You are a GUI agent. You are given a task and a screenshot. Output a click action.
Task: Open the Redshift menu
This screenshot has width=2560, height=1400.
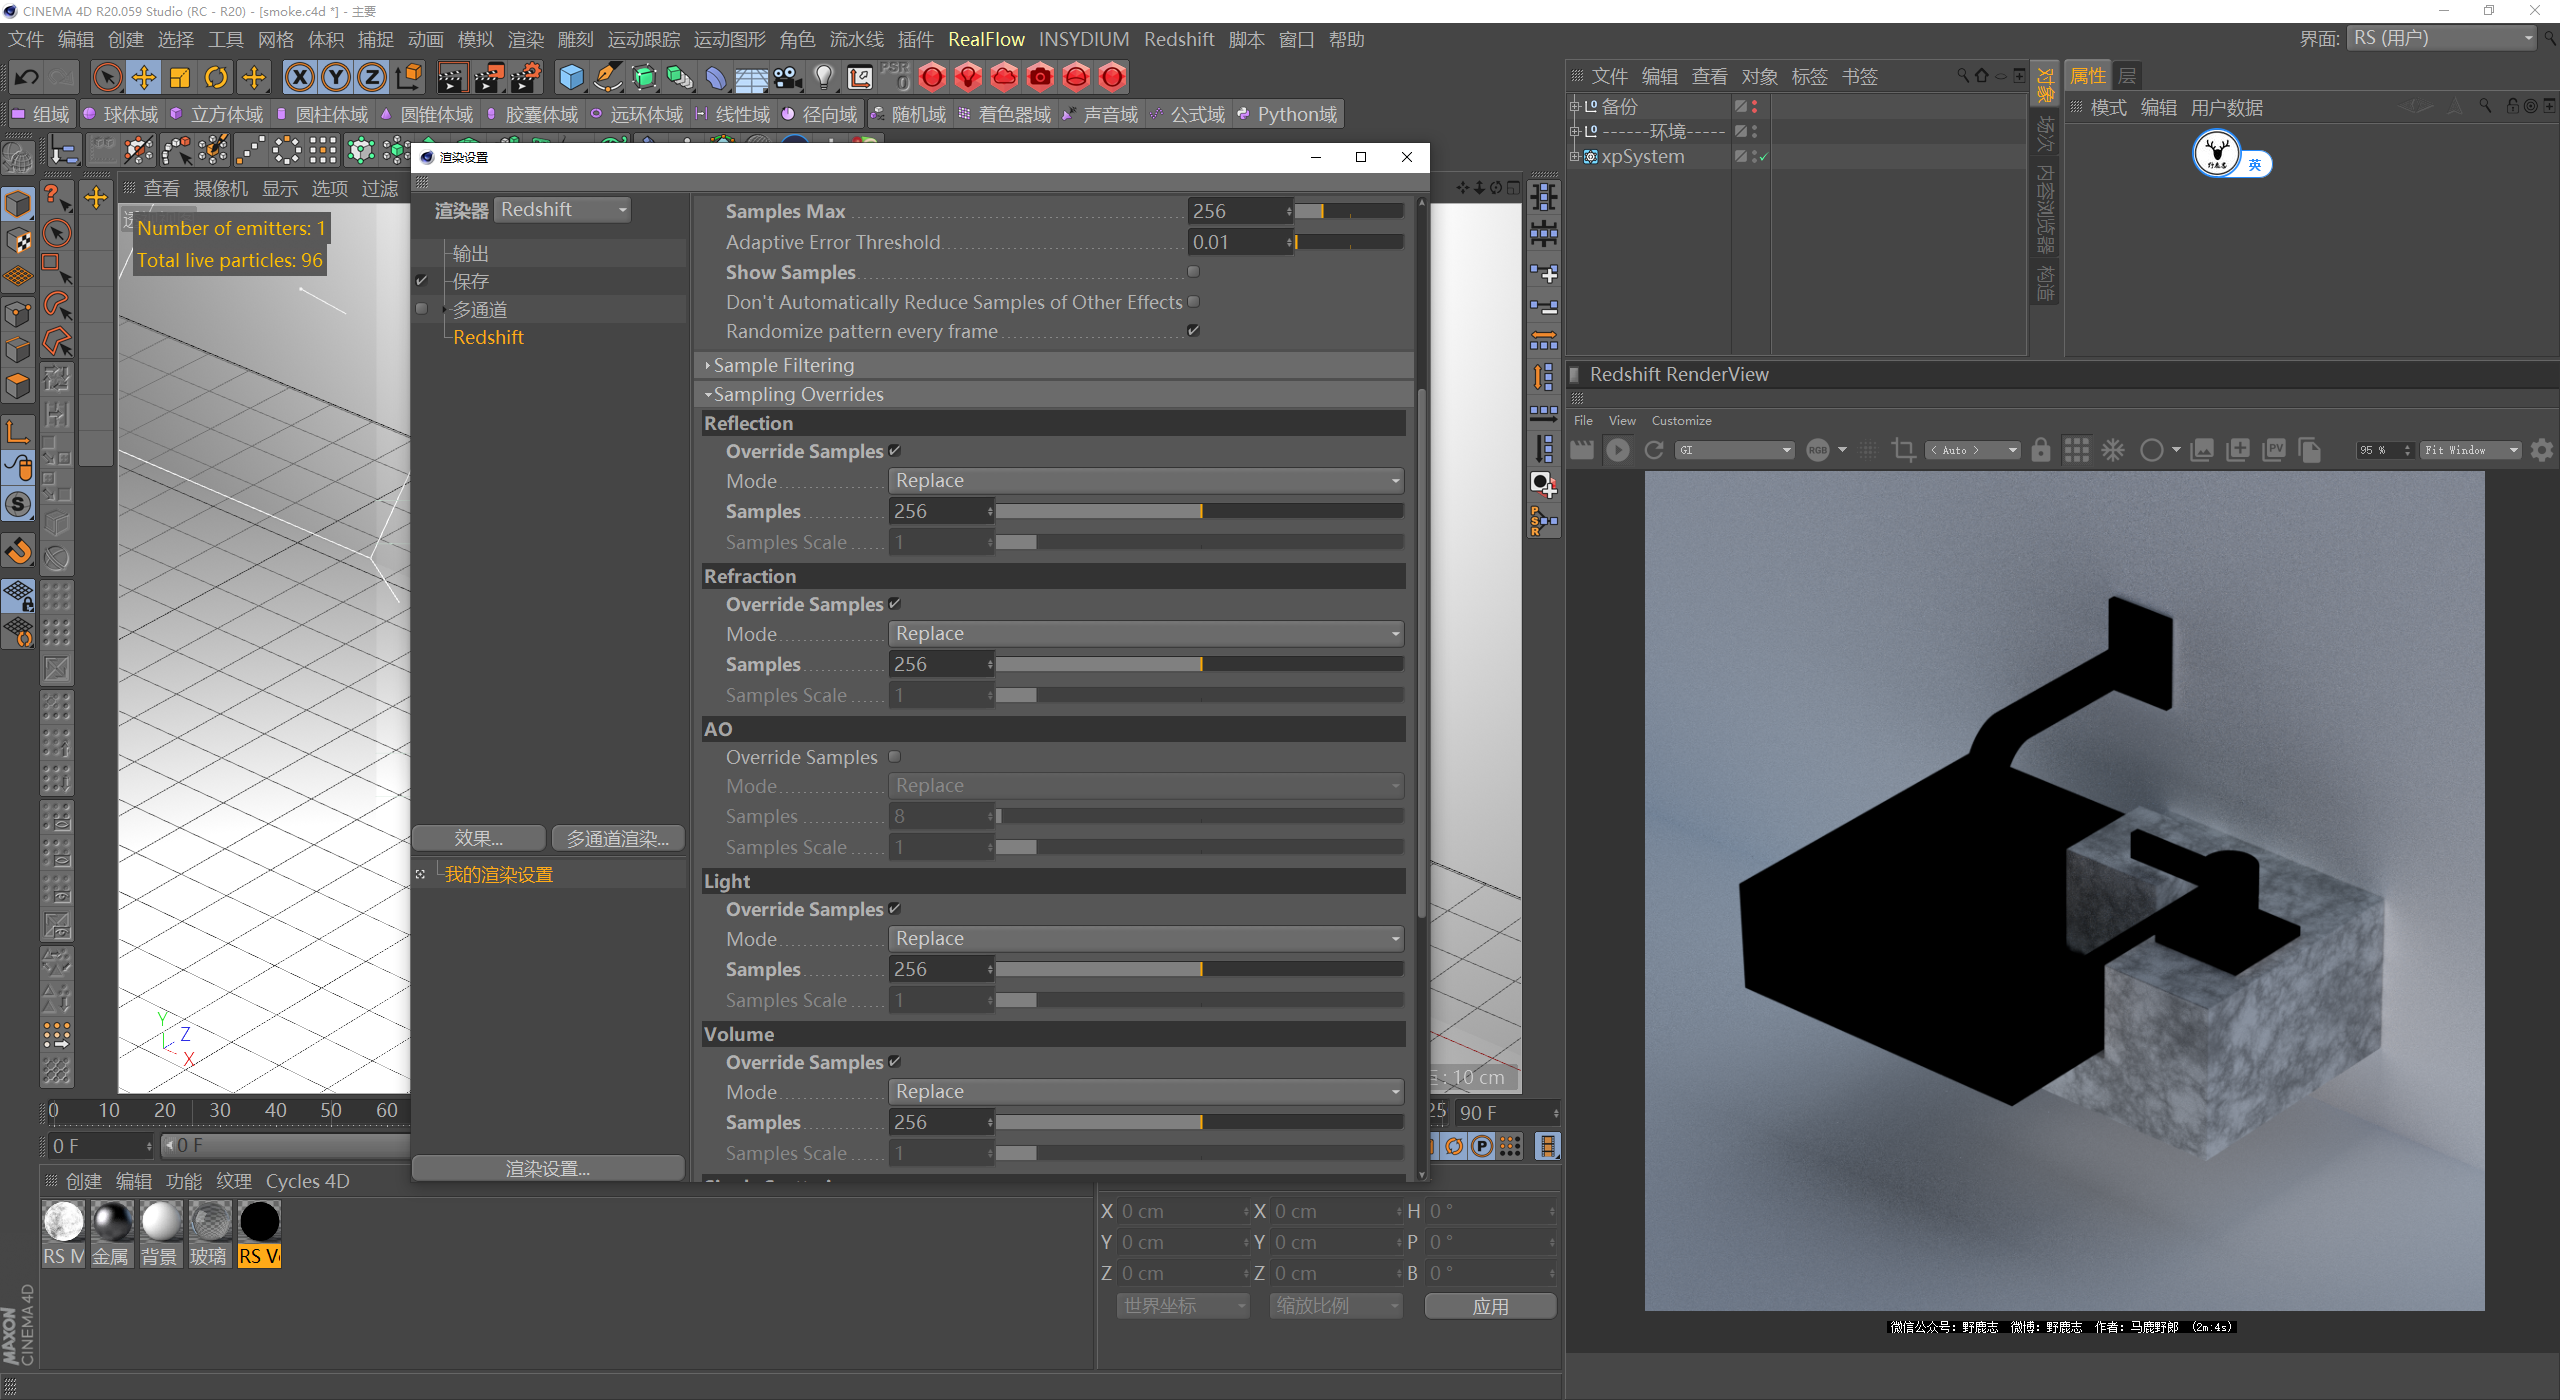tap(1178, 40)
